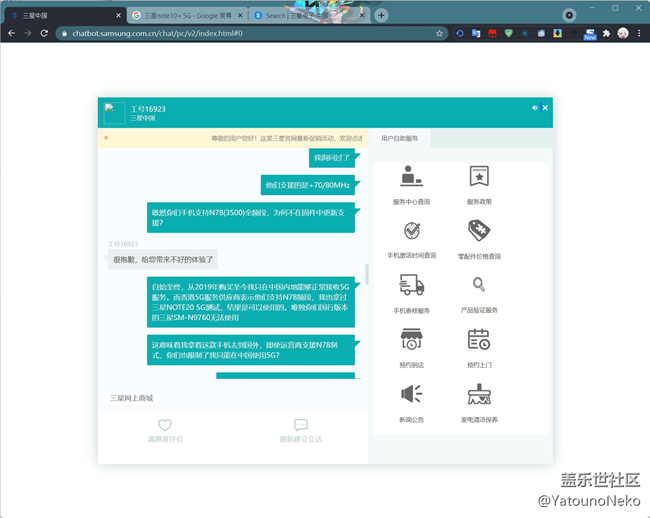Go forward in browser history
Image resolution: width=650 pixels, height=518 pixels.
tap(28, 33)
